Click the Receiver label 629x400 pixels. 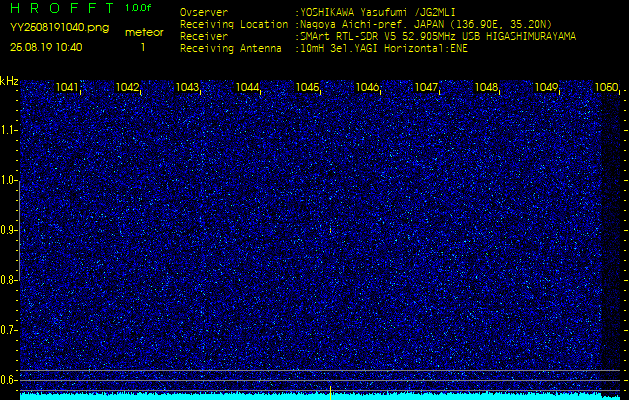pos(204,37)
